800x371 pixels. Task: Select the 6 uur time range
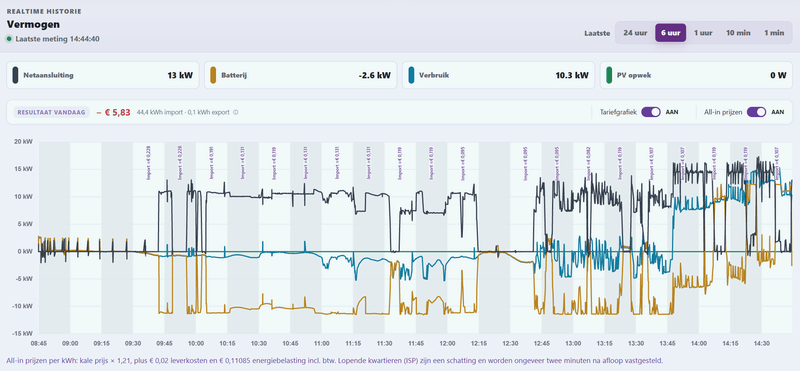[x=670, y=33]
